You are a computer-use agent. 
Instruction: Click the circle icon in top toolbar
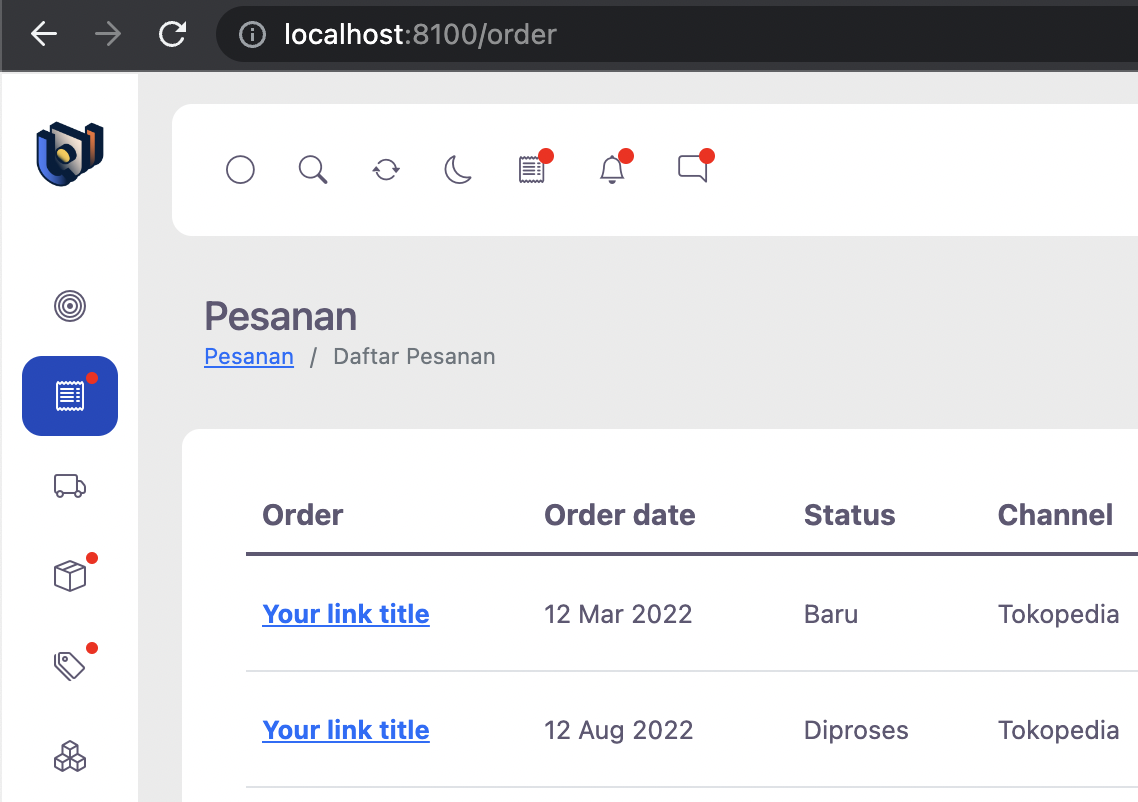pos(240,170)
